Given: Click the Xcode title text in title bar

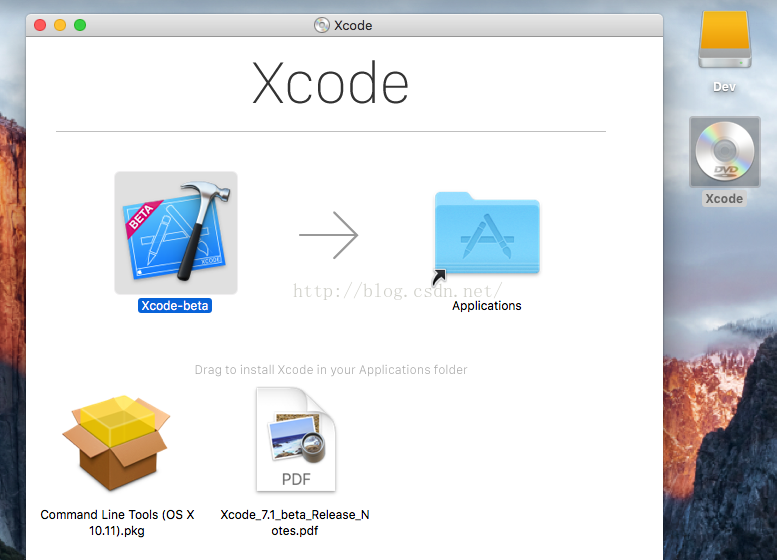Looking at the screenshot, I should pos(353,25).
